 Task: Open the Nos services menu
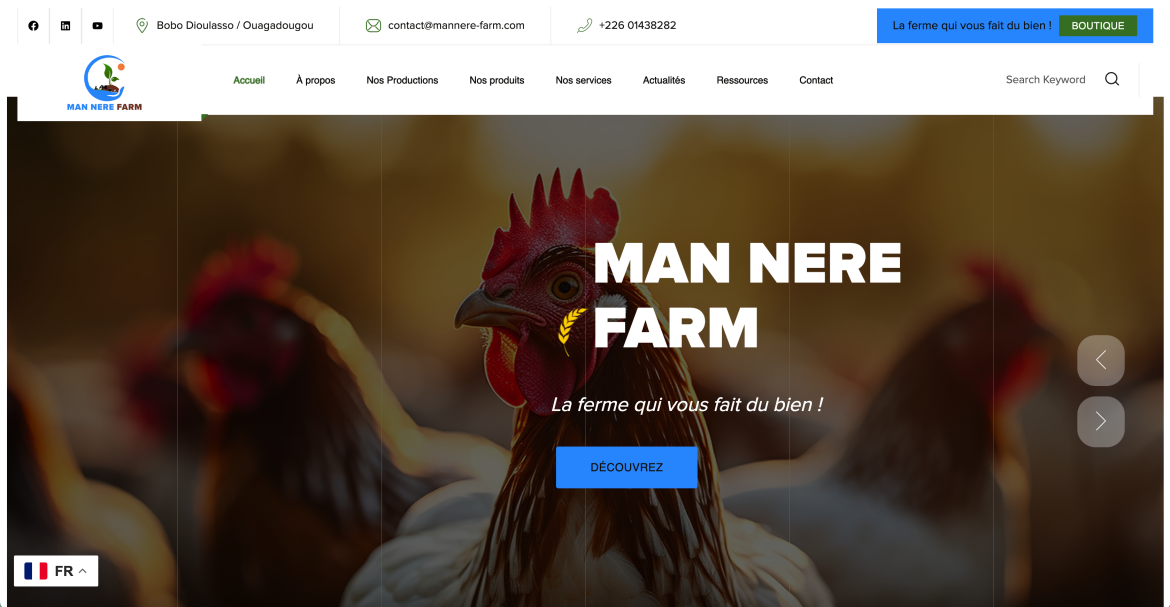[584, 80]
